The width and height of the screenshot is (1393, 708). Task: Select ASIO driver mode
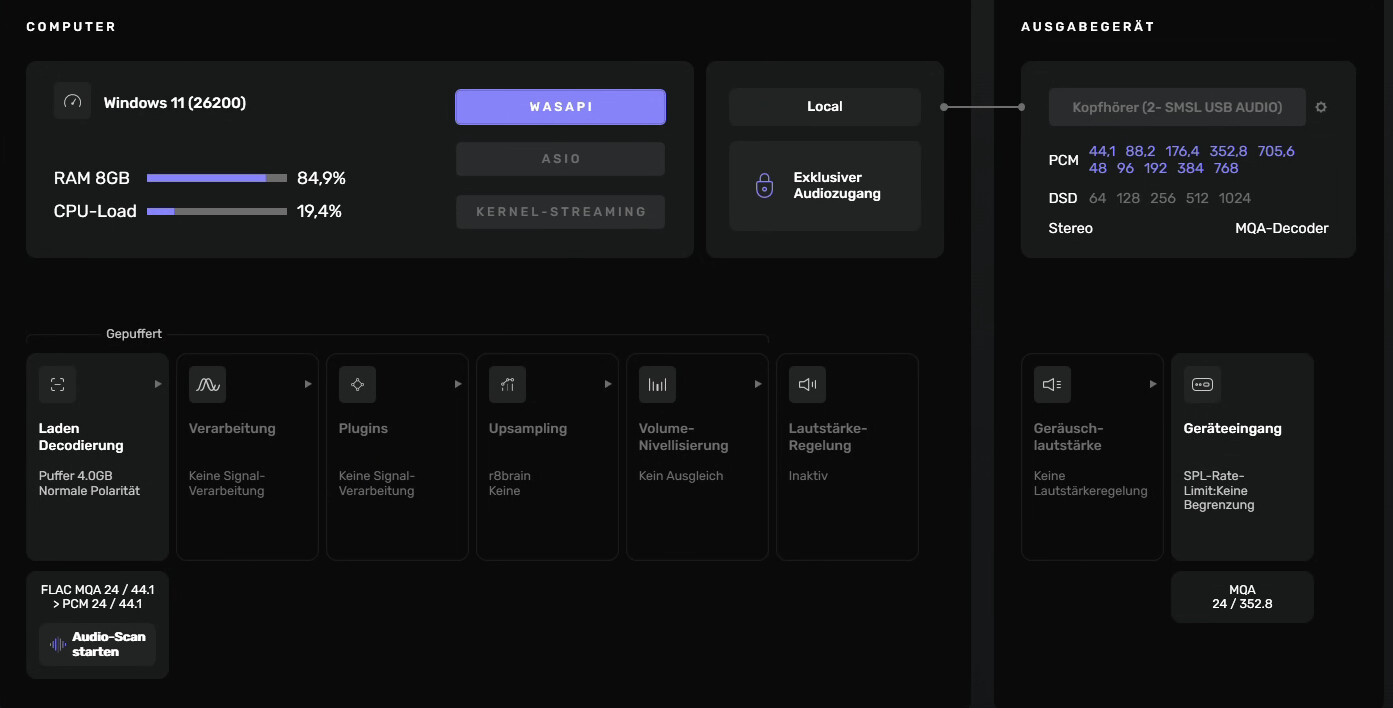[x=560, y=159]
